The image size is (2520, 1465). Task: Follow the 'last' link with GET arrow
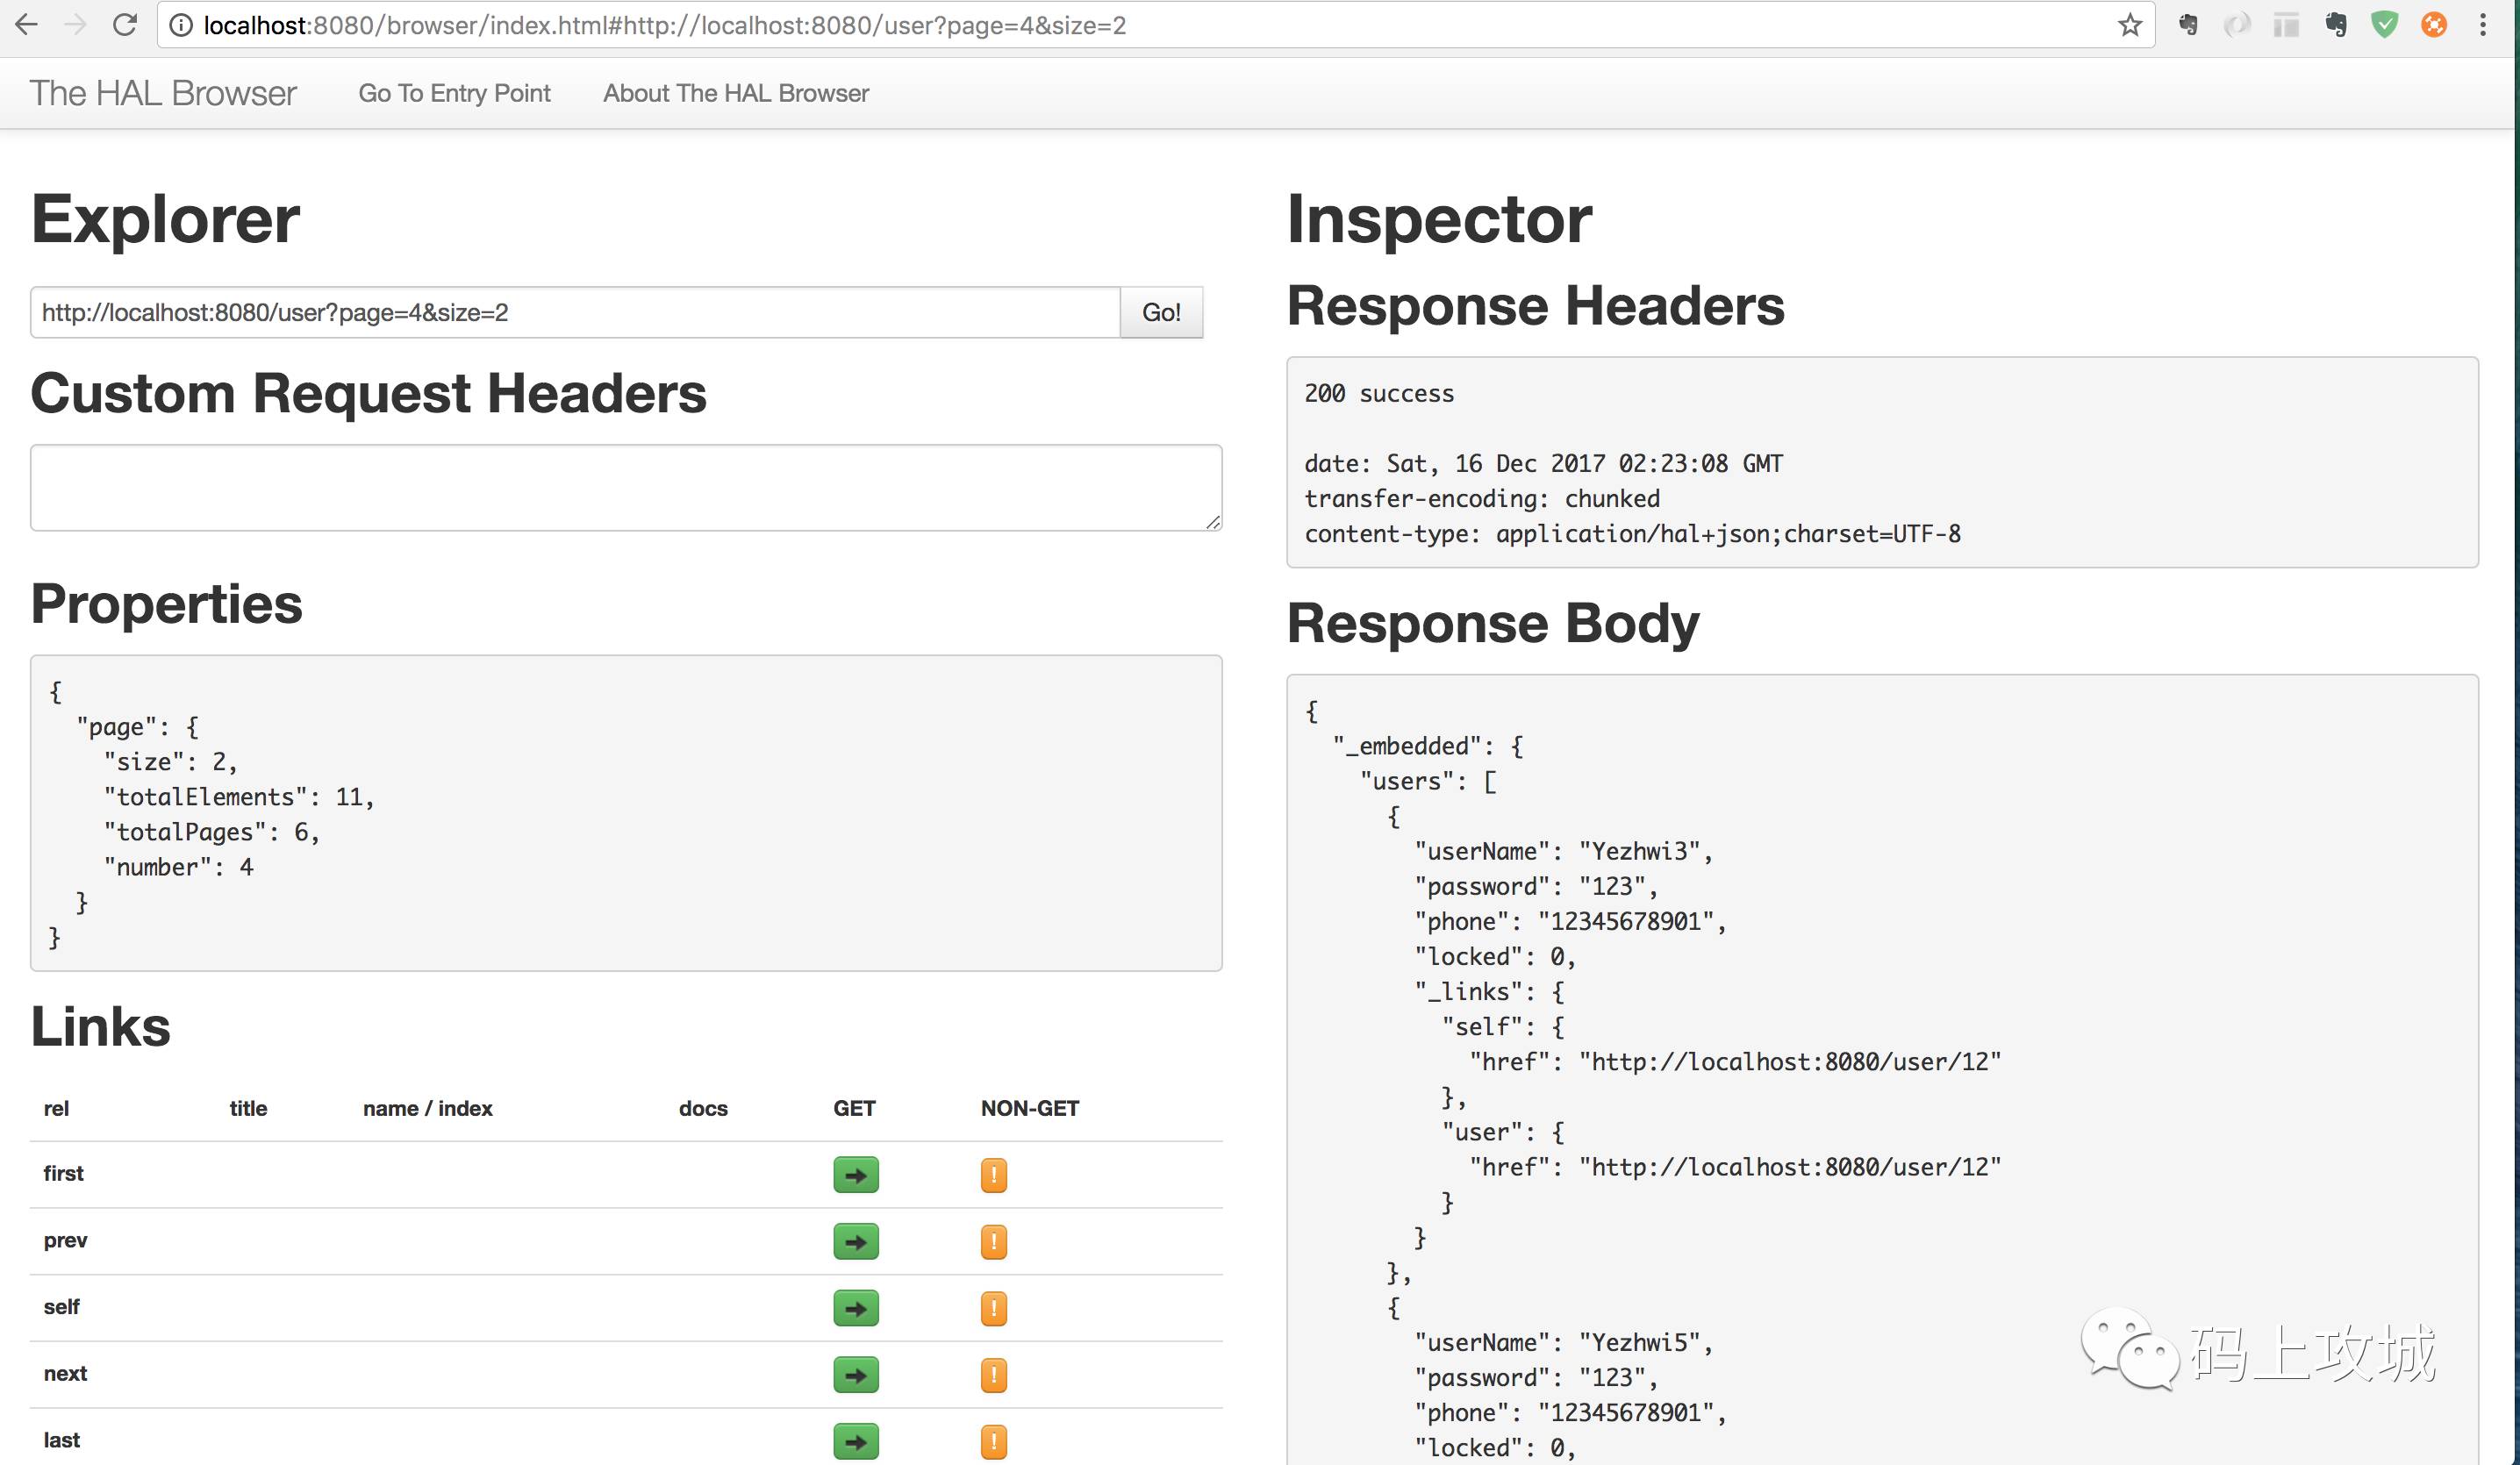point(855,1441)
